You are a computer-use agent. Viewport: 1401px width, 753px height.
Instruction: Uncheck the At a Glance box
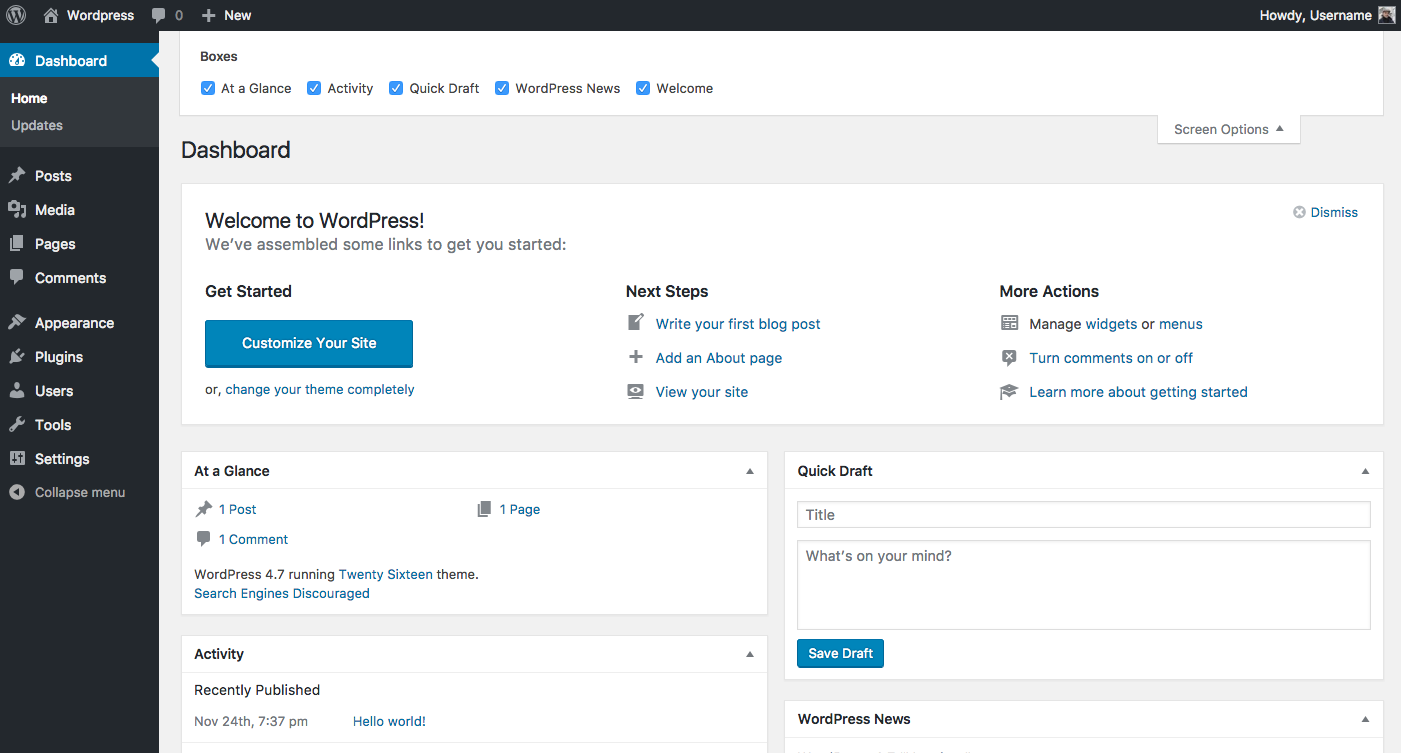(208, 88)
